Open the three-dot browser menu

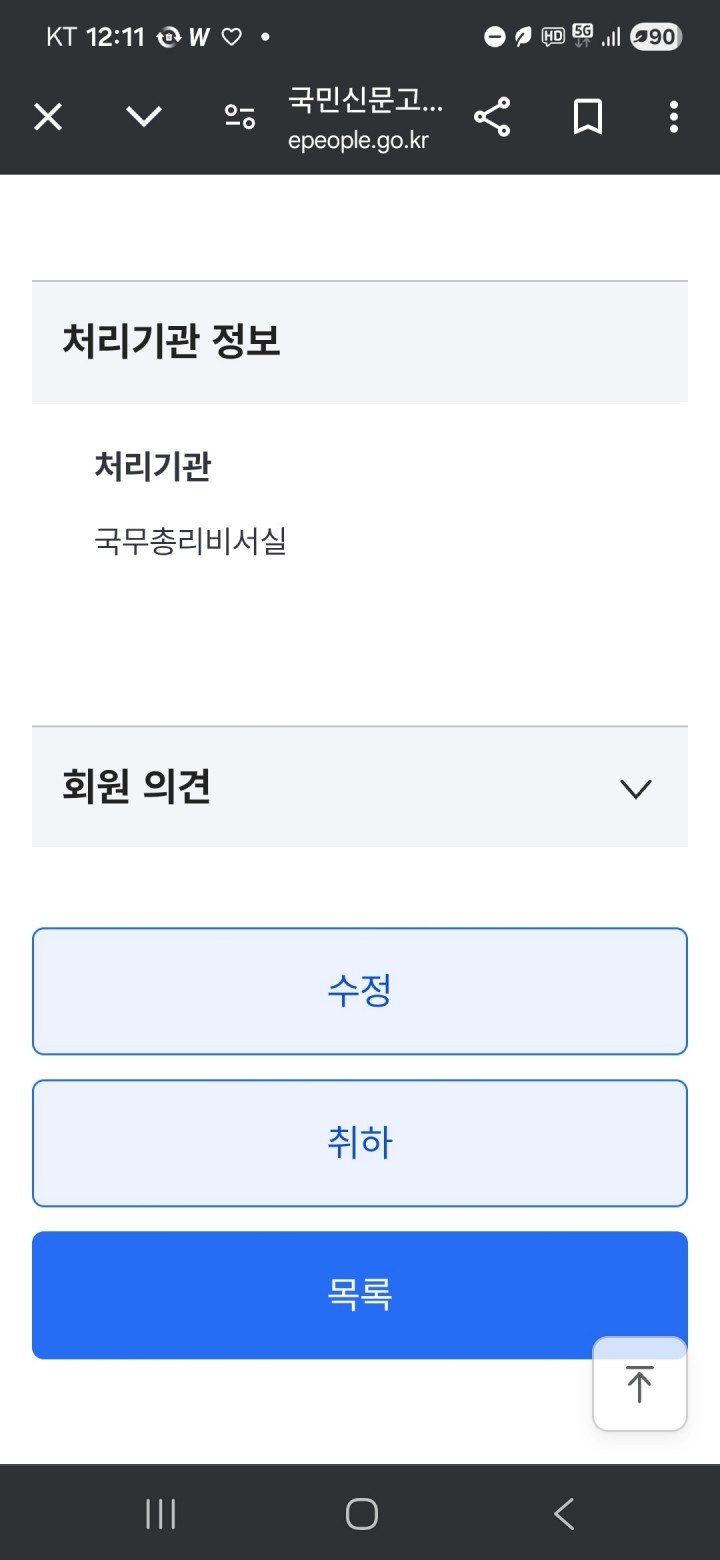click(674, 118)
